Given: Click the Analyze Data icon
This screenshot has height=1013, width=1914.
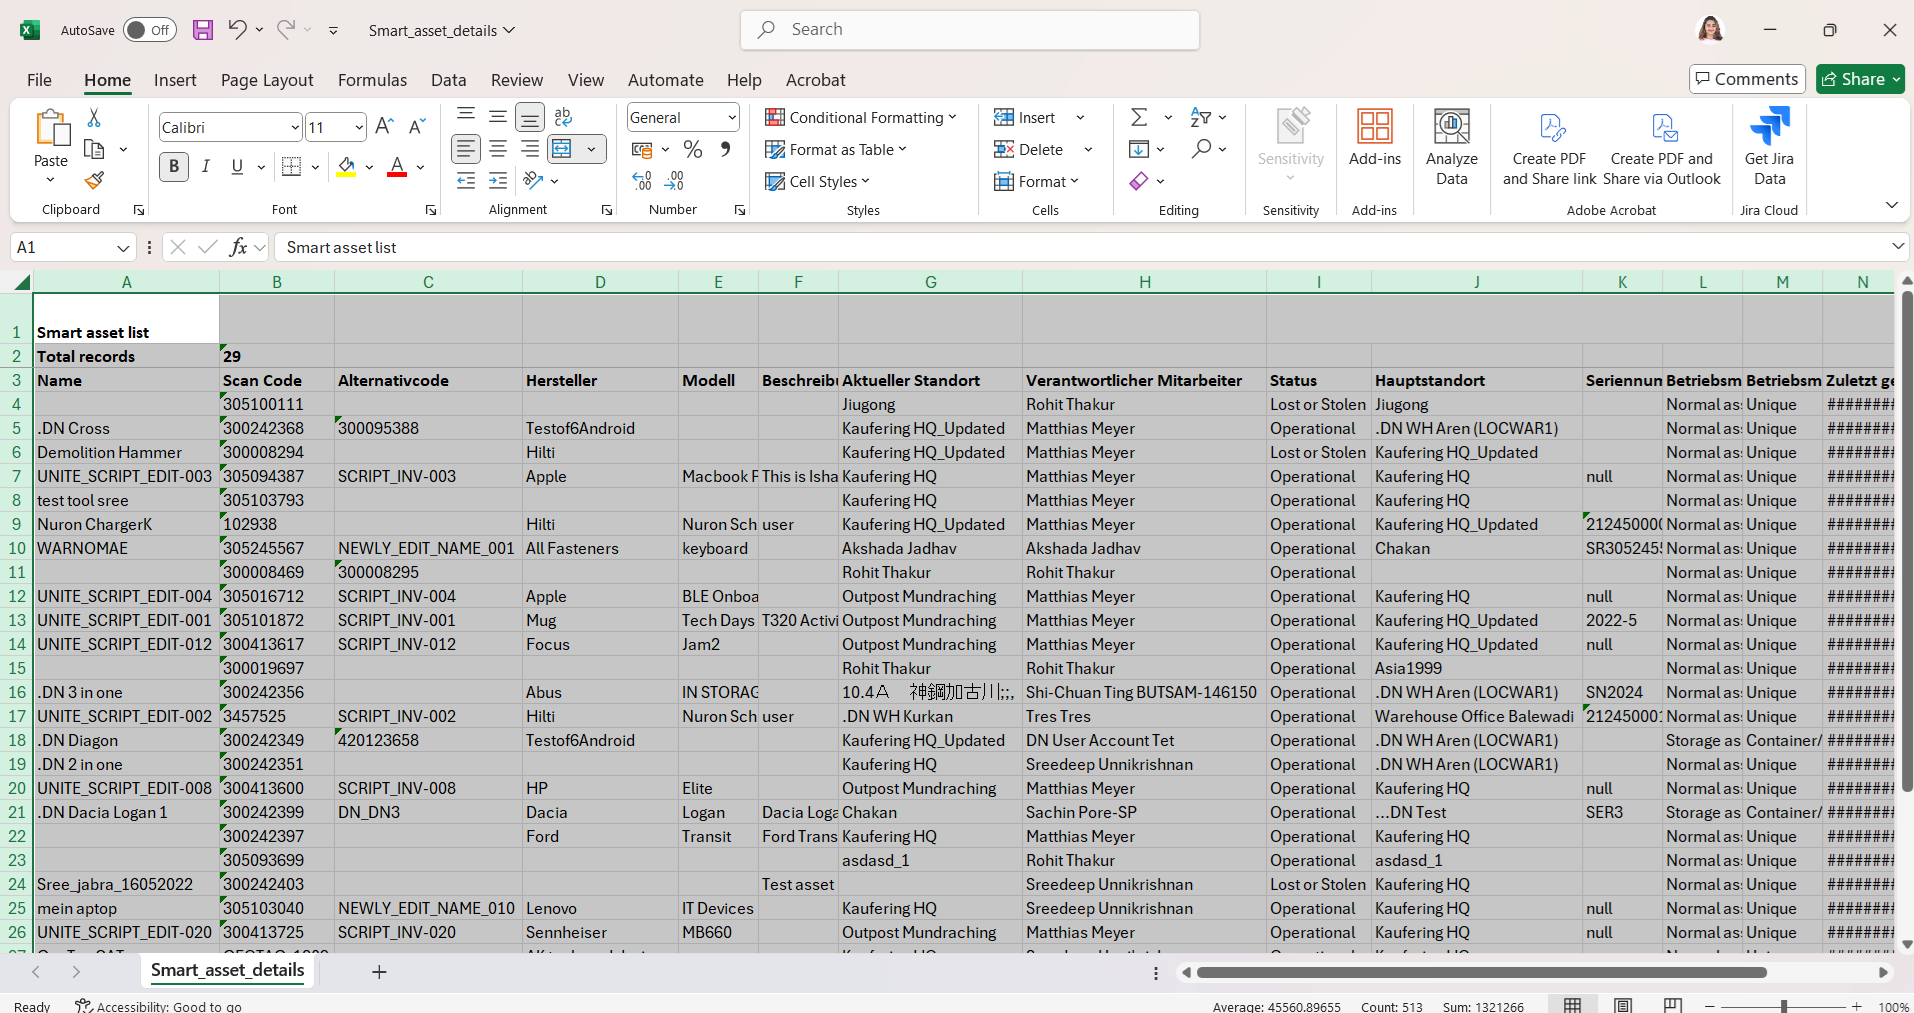Looking at the screenshot, I should 1451,148.
